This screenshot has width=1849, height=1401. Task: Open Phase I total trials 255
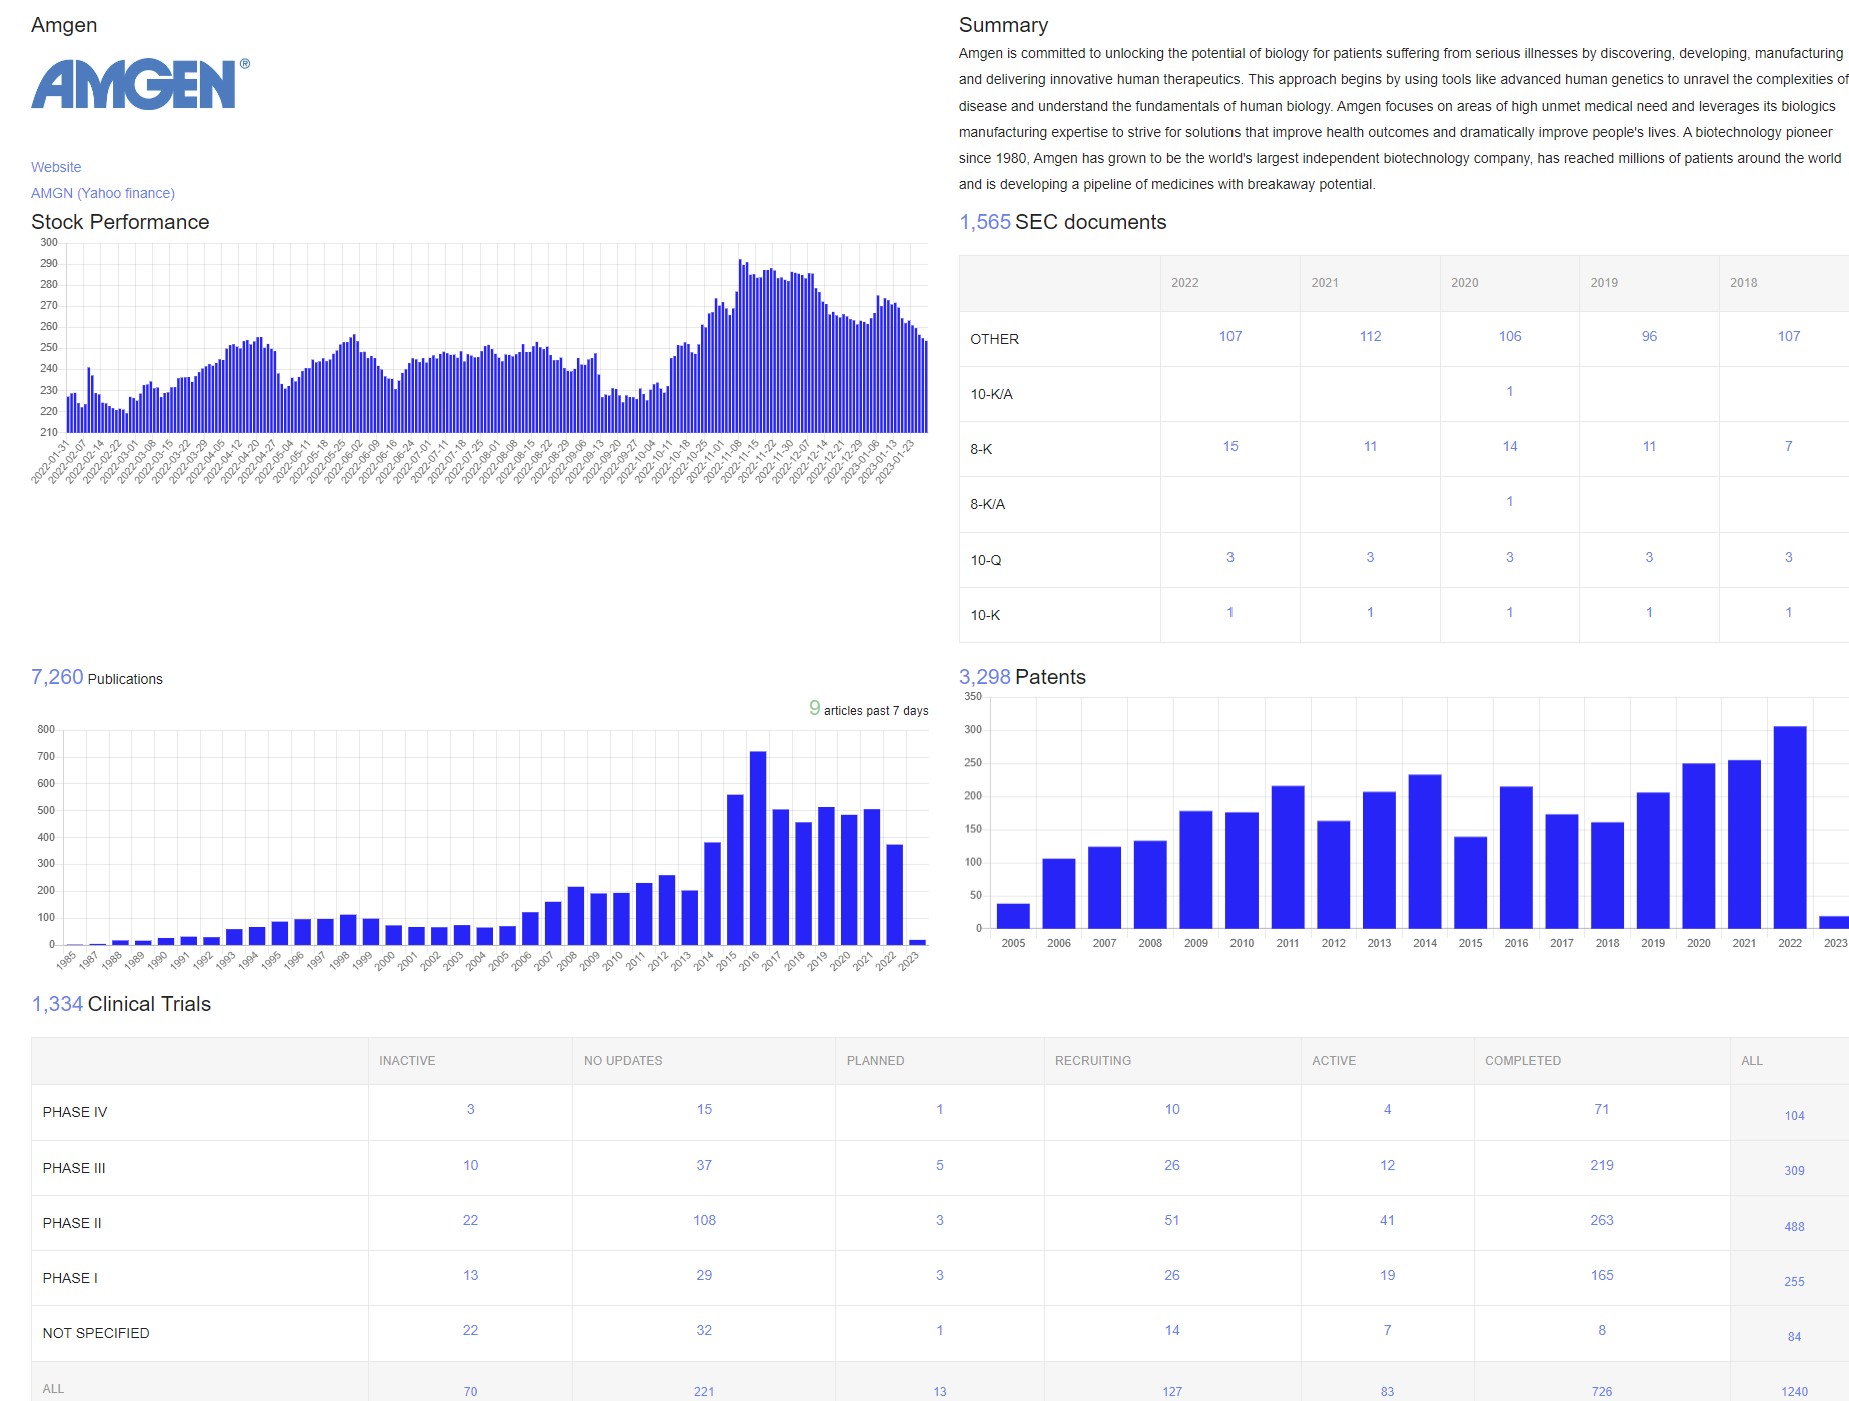tap(1795, 1282)
